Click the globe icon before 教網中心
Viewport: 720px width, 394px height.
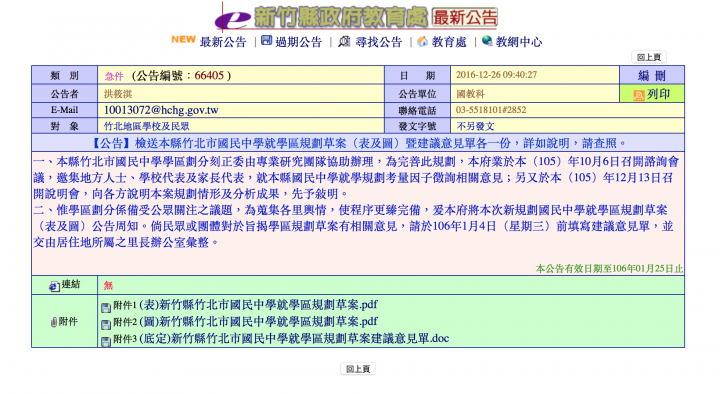487,41
